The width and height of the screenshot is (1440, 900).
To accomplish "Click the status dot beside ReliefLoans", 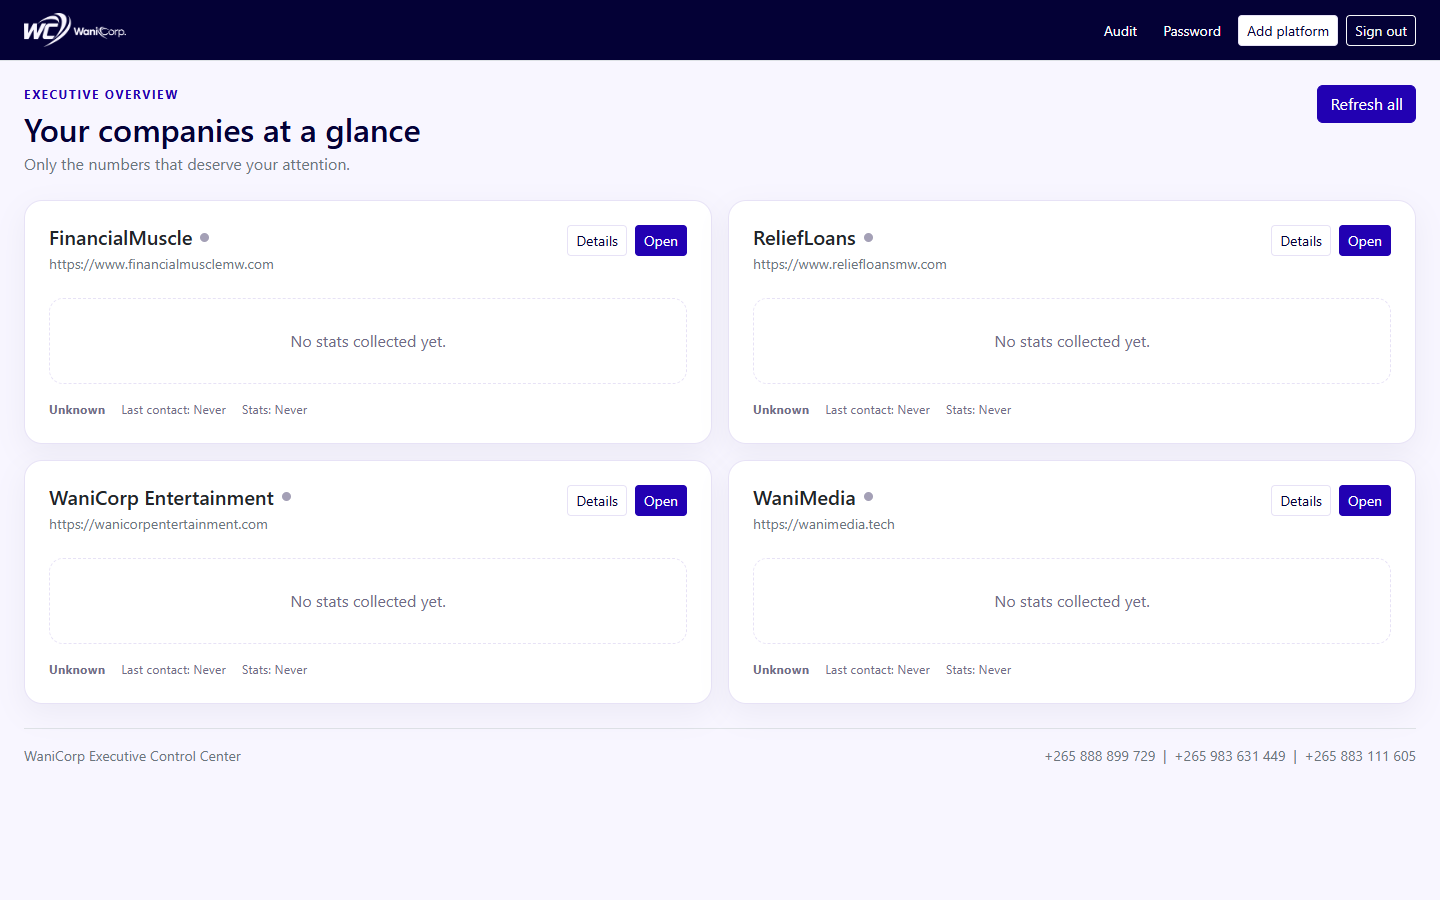I will tap(868, 238).
